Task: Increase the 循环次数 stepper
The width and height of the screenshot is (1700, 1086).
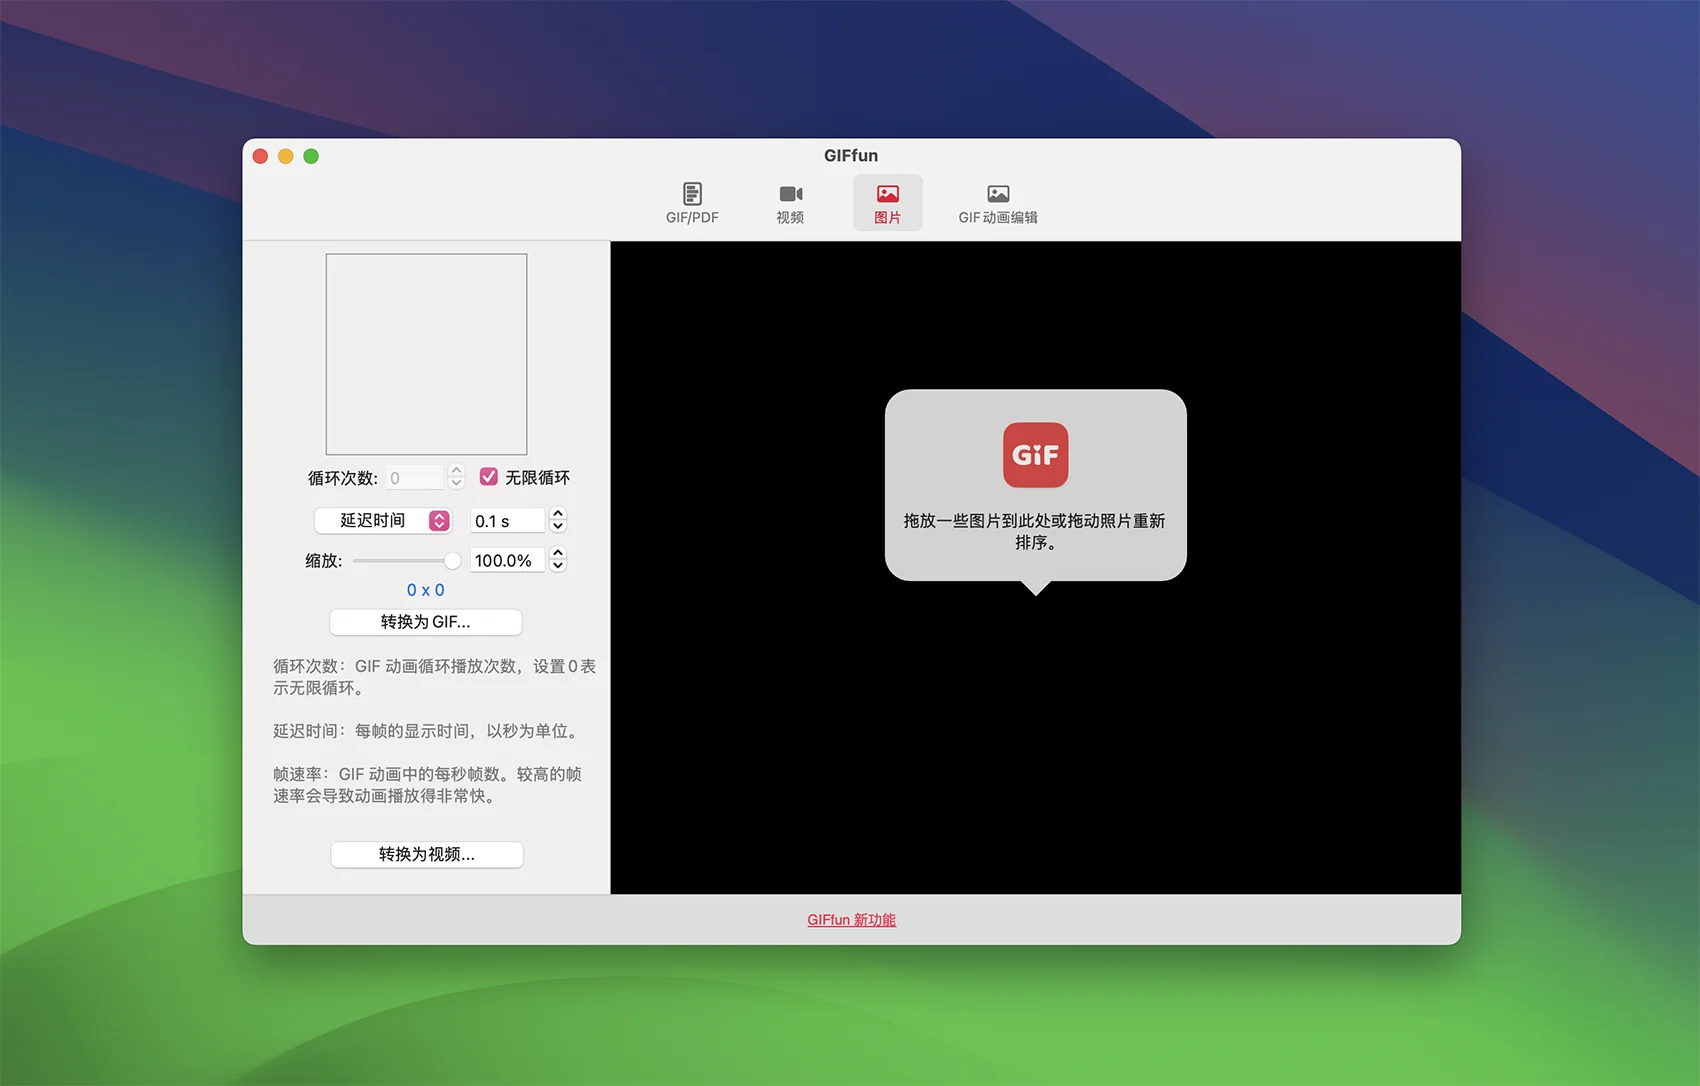Action: [x=457, y=471]
